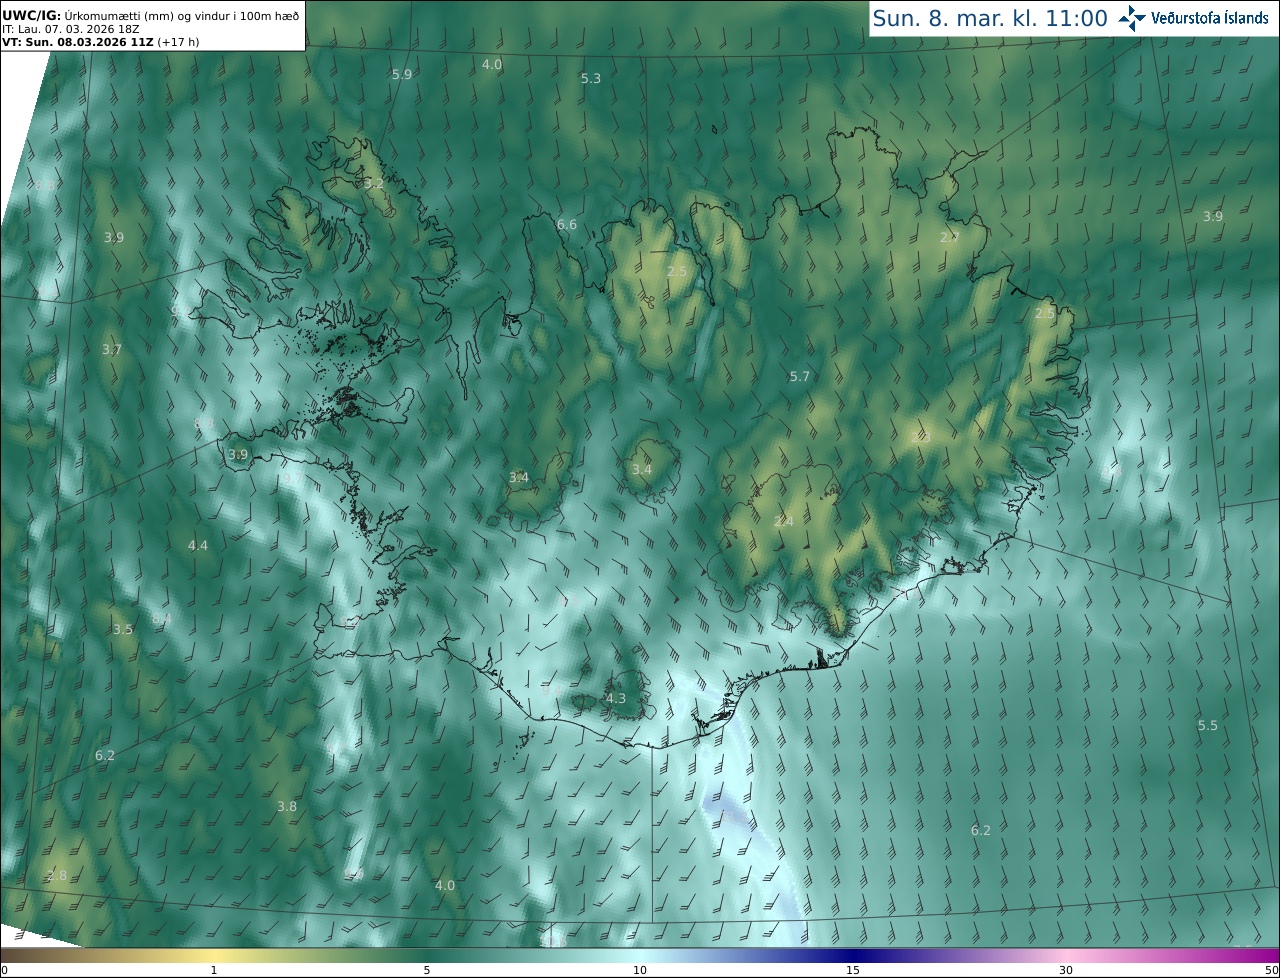Click the 4.4 value label on the map
Viewport: 1280px width, 978px height.
(x=198, y=546)
